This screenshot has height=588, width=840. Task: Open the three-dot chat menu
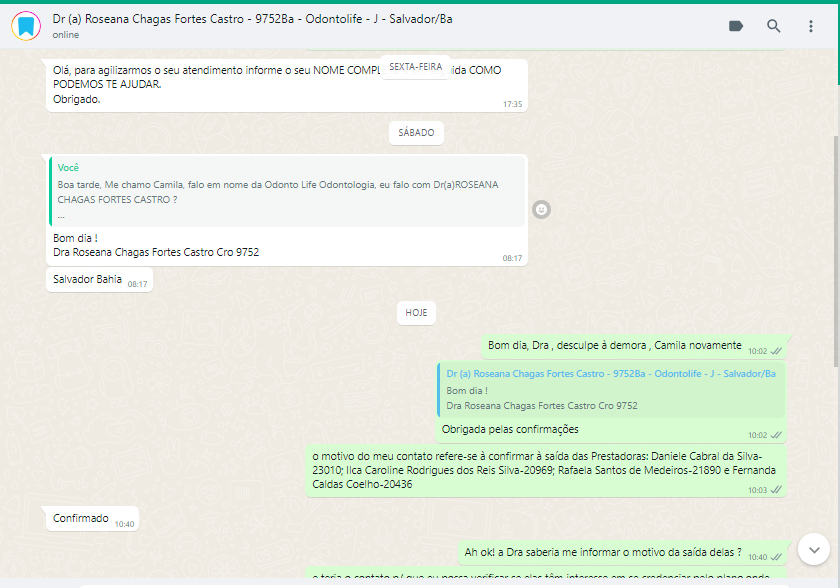(x=811, y=26)
